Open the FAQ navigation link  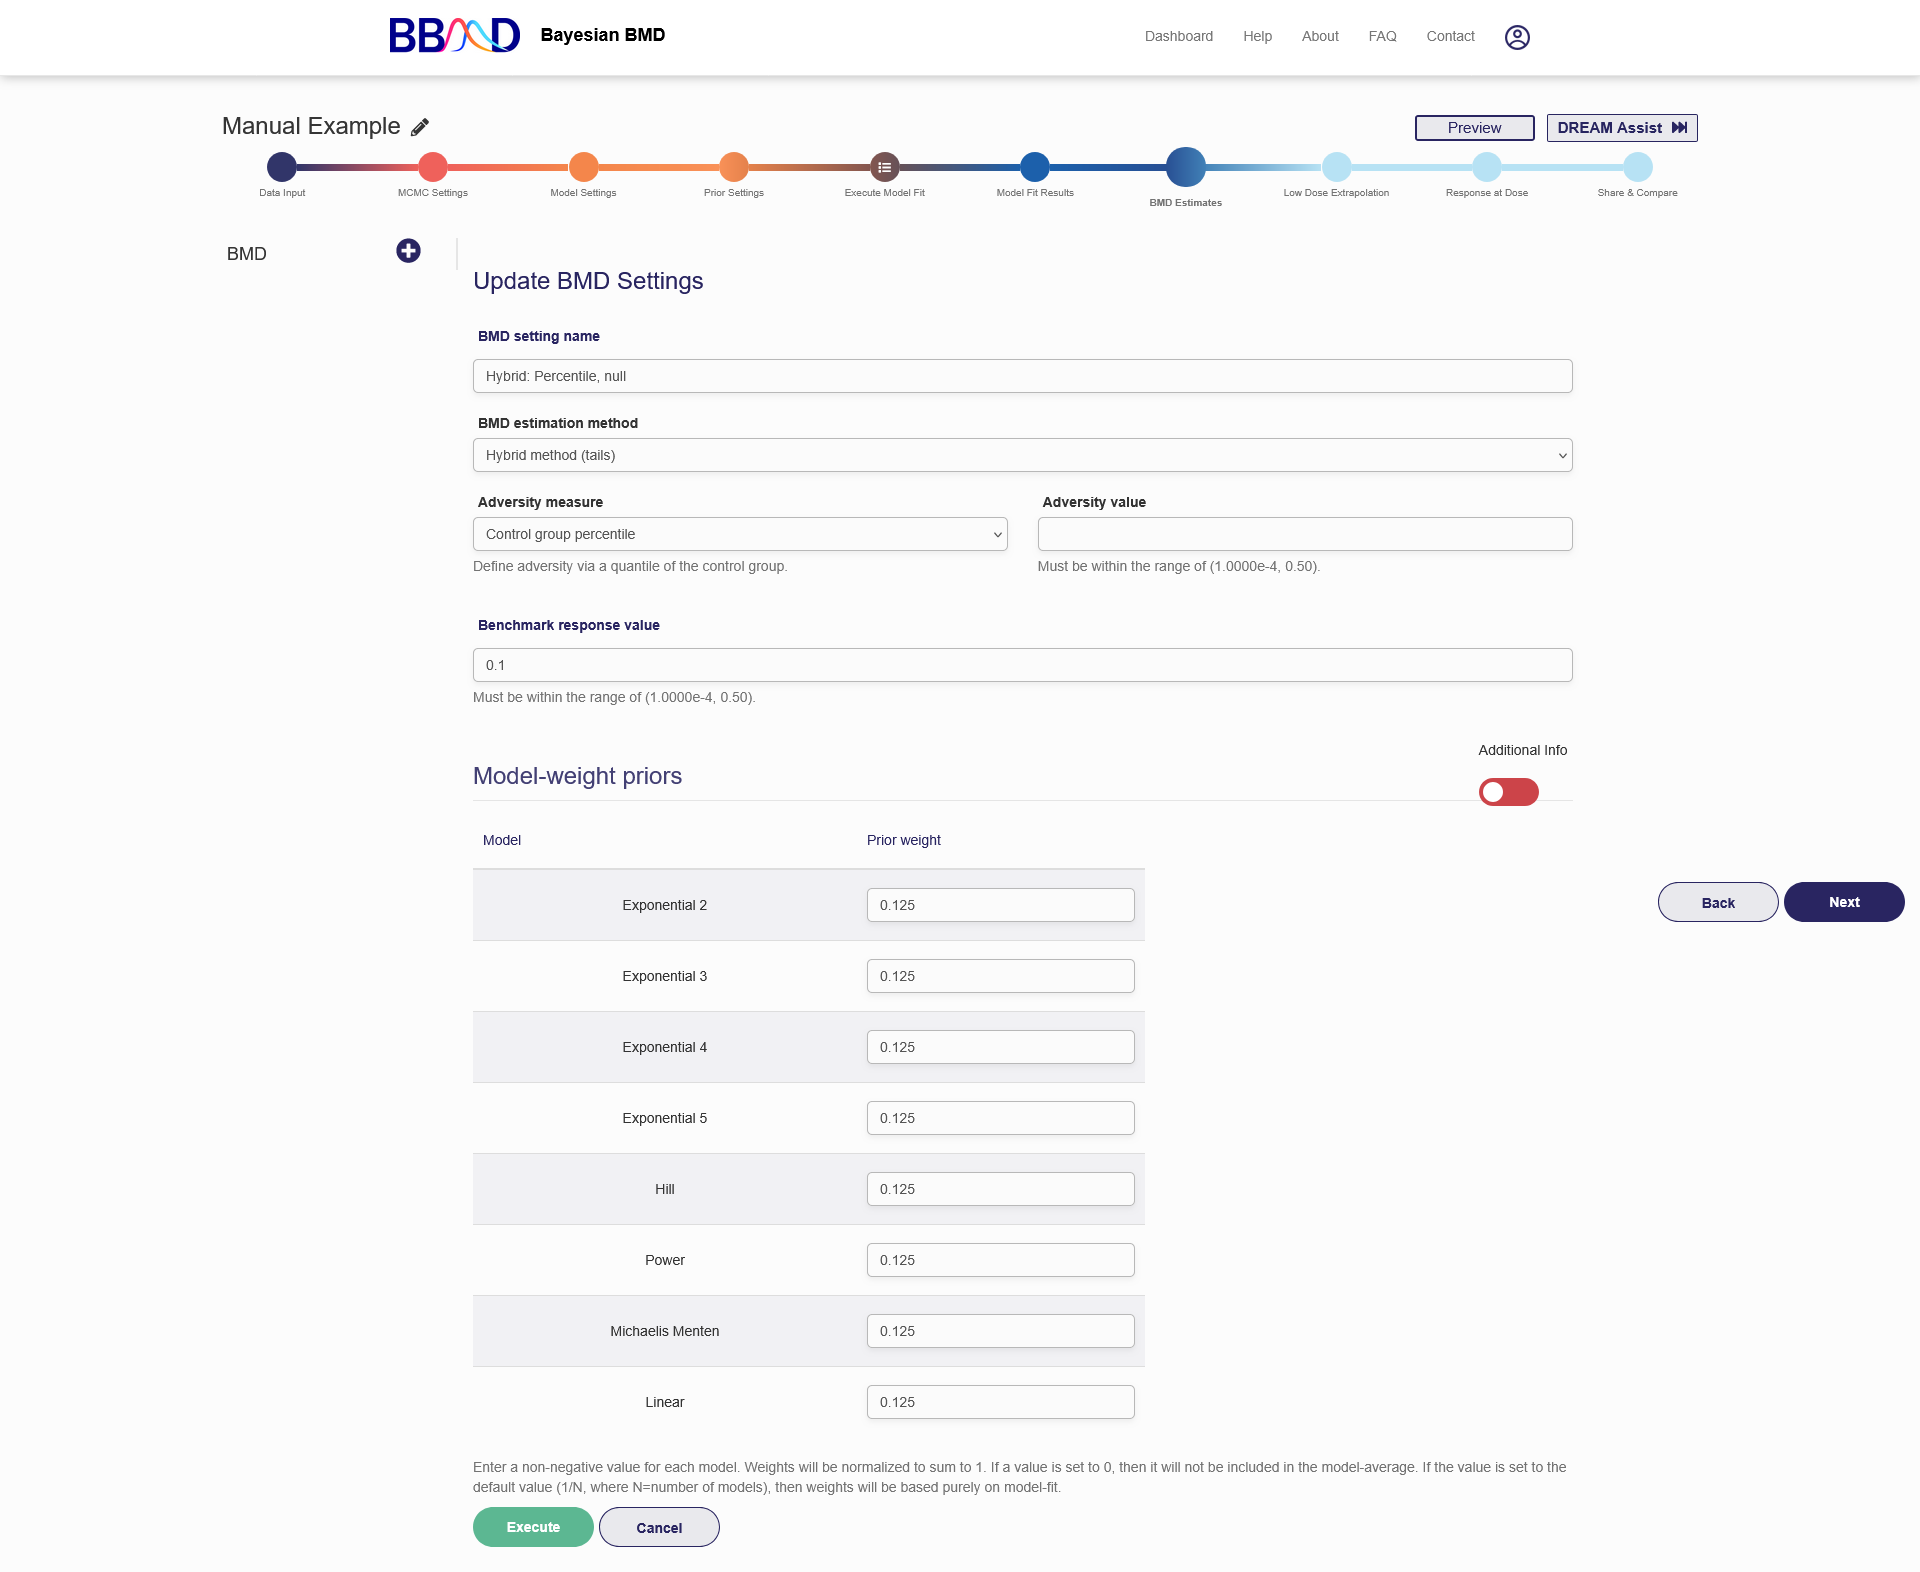1382,36
